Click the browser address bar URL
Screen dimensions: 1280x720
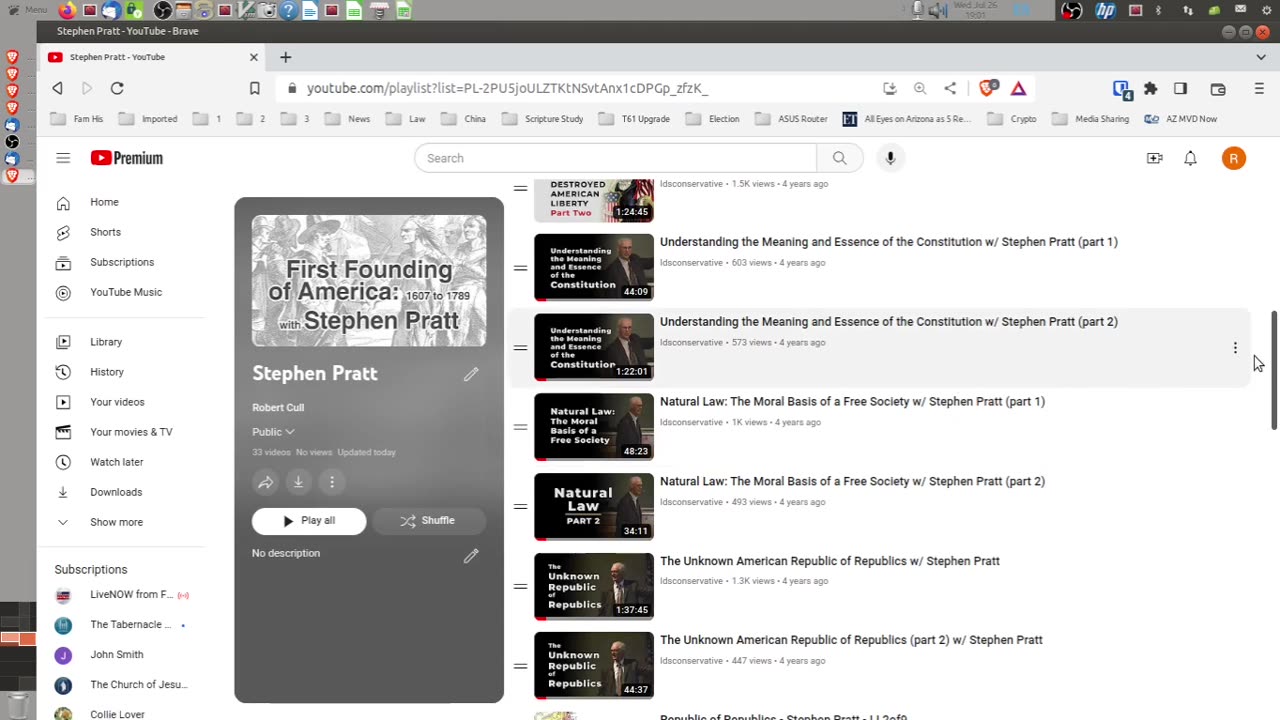pyautogui.click(x=508, y=88)
